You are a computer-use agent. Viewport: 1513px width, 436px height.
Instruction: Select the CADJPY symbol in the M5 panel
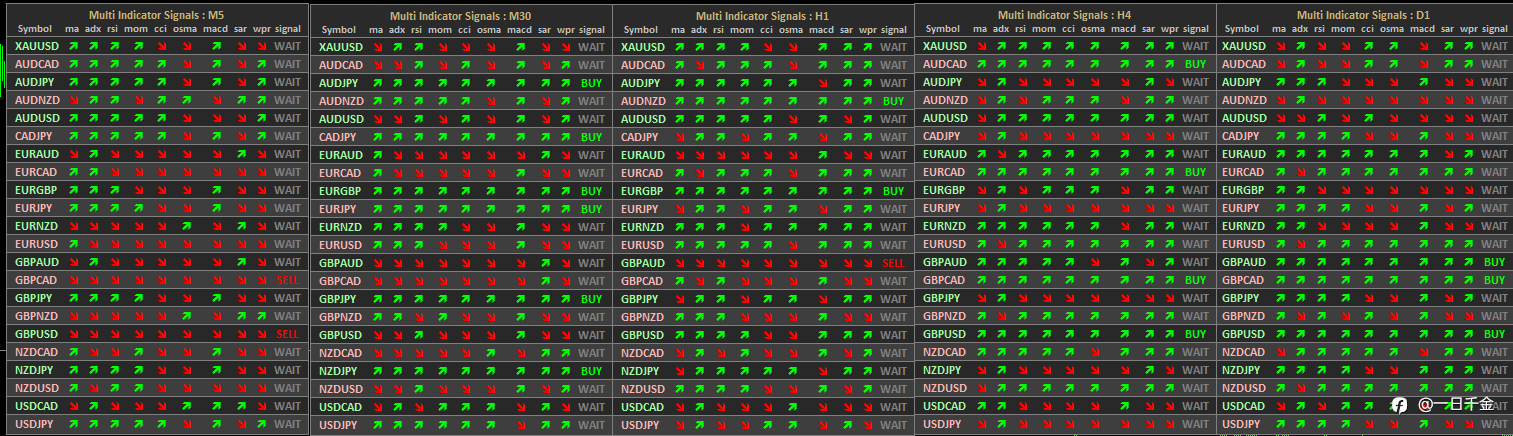click(34, 136)
